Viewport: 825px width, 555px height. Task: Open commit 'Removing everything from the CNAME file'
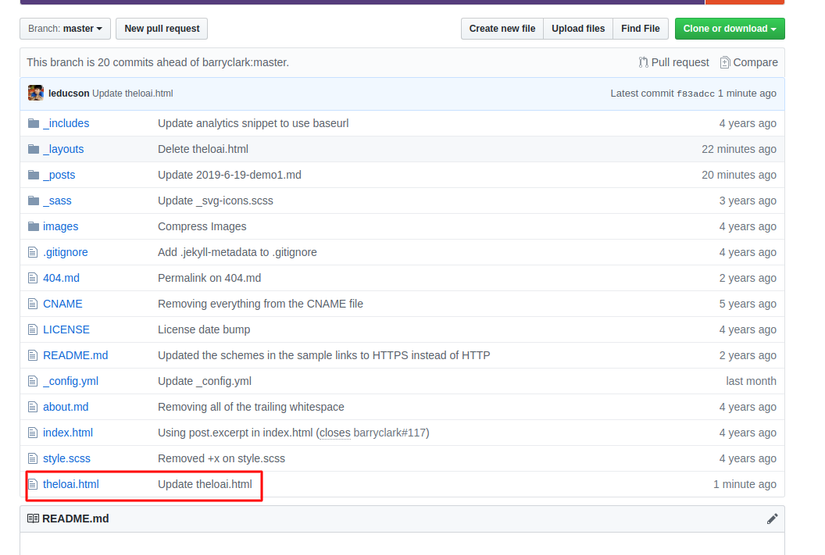click(260, 304)
